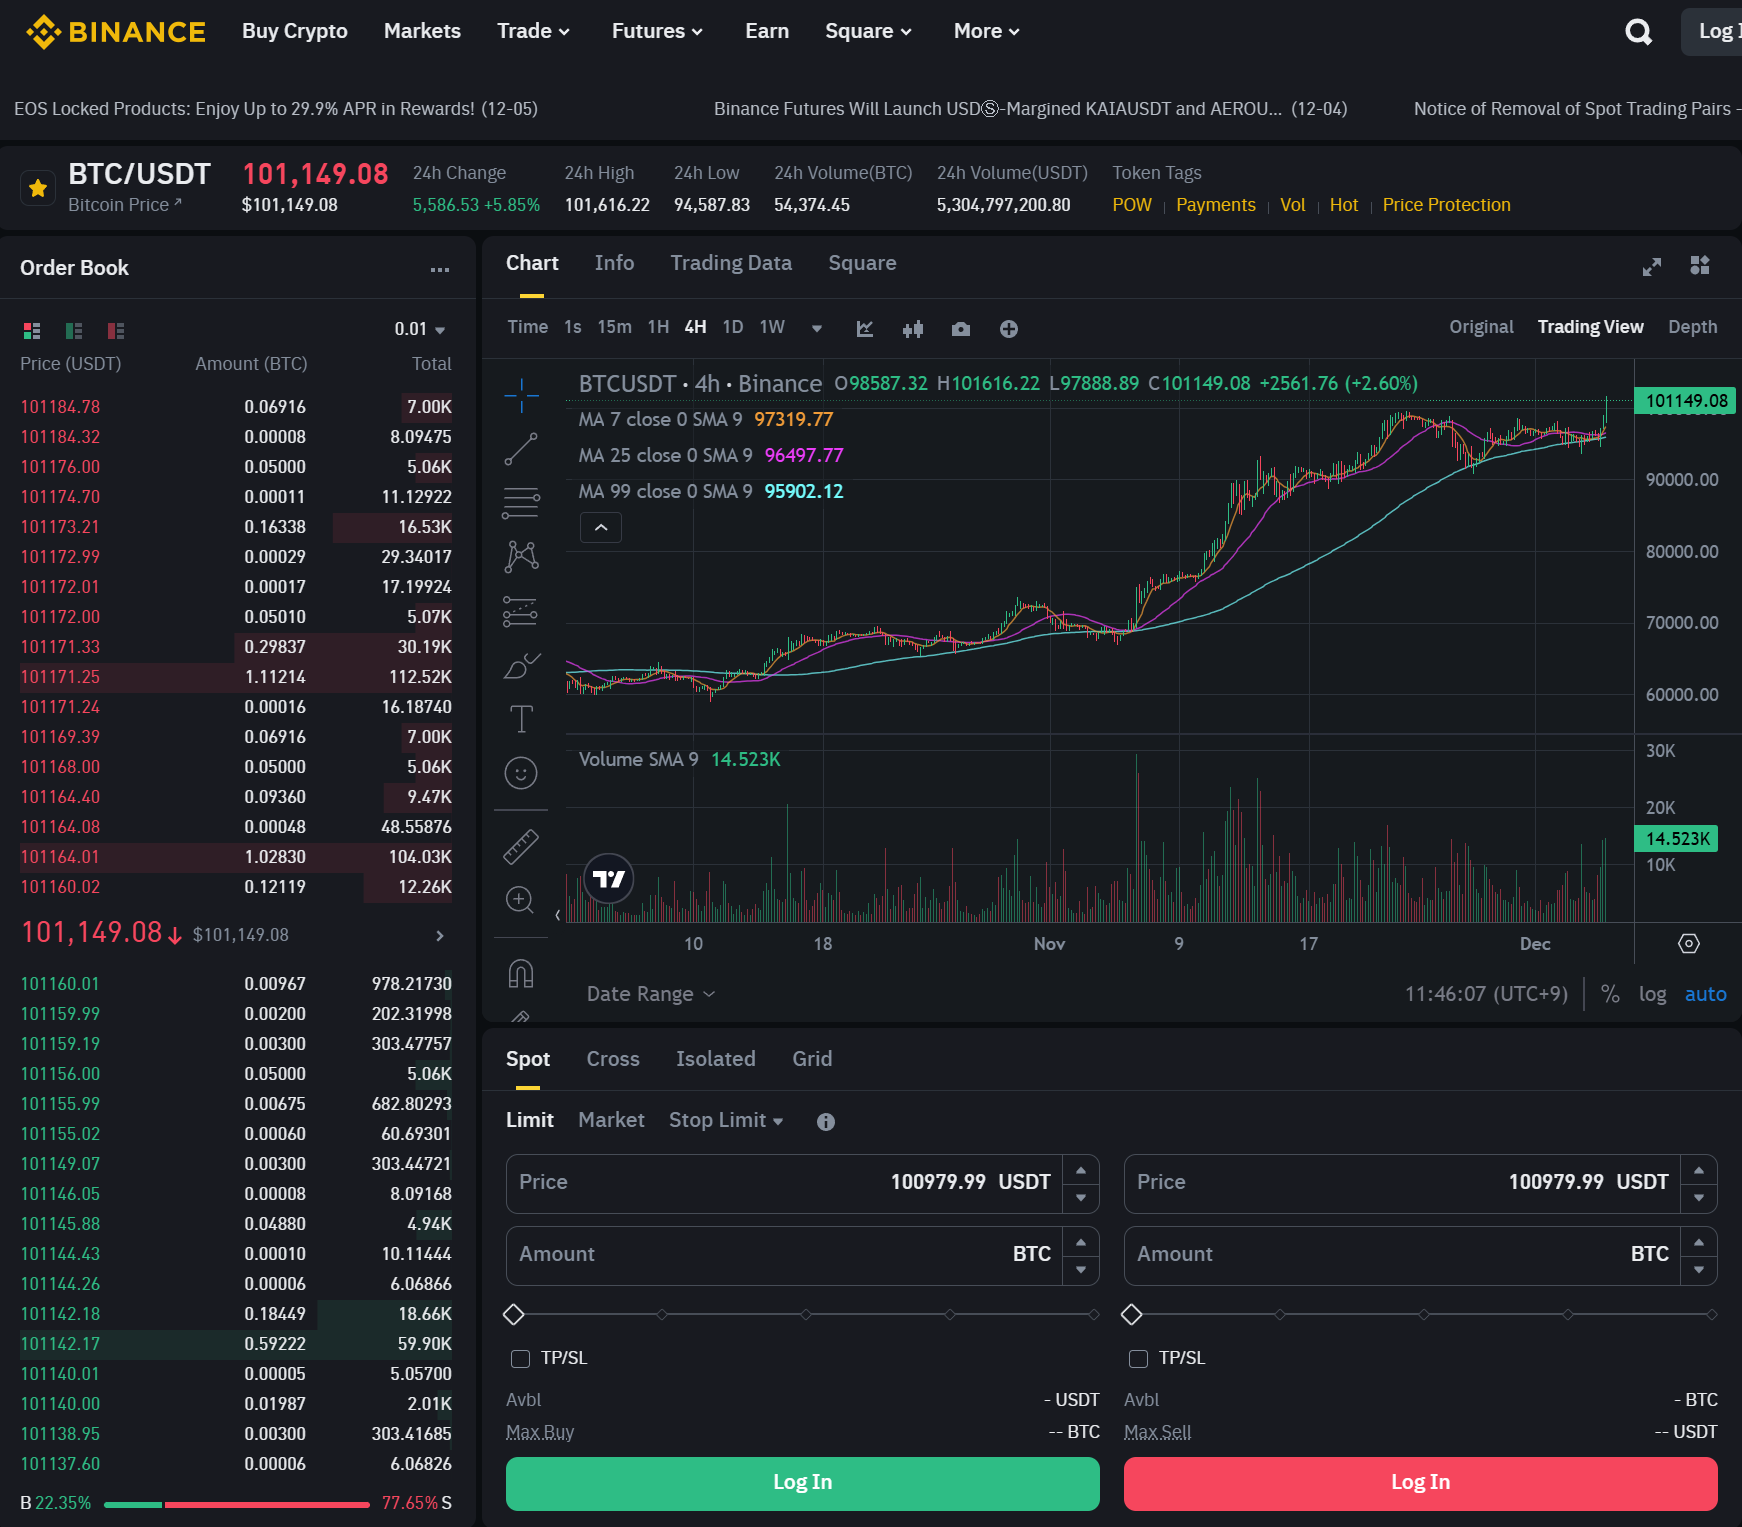Screen dimensions: 1742x1527
Task: Open the order book 0.01 precision dropdown
Action: tap(420, 329)
